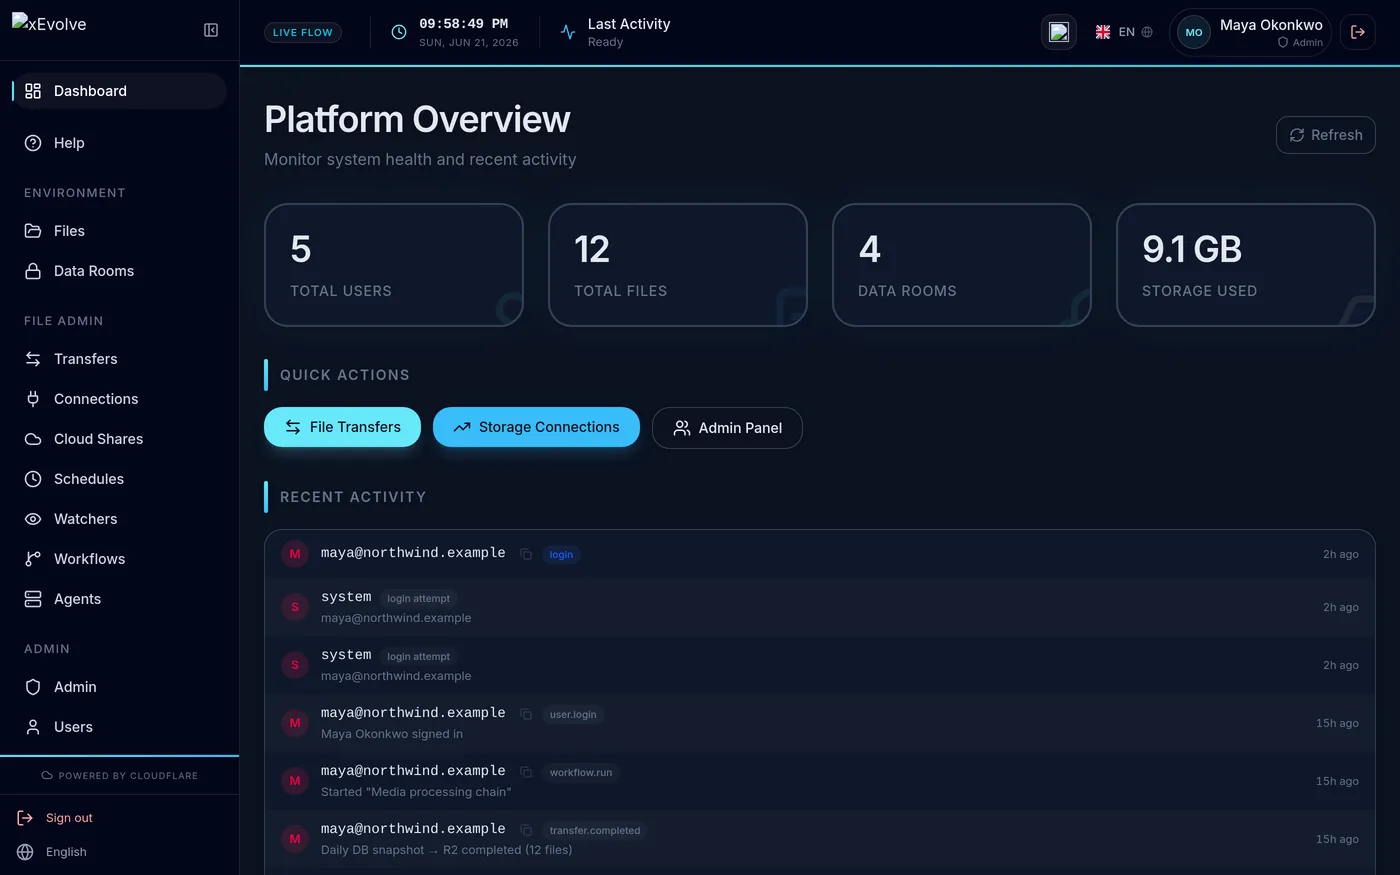Click the Schedules clock icon
The height and width of the screenshot is (875, 1400).
(x=33, y=479)
